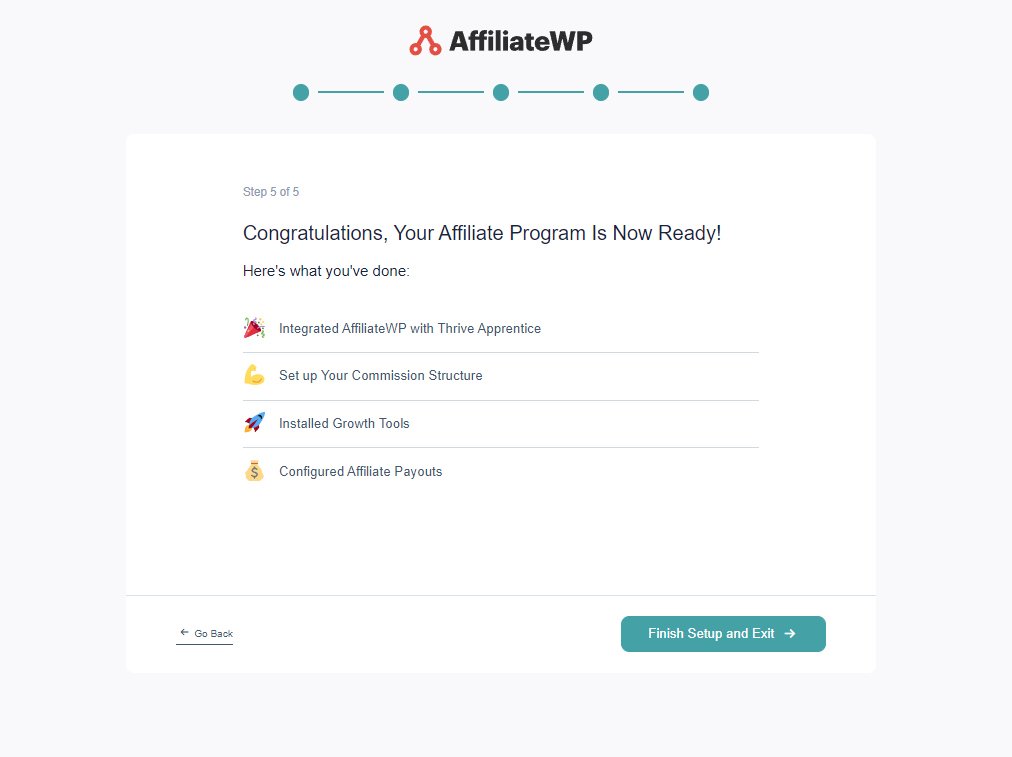
Task: Go Back to the previous step
Action: 205,634
